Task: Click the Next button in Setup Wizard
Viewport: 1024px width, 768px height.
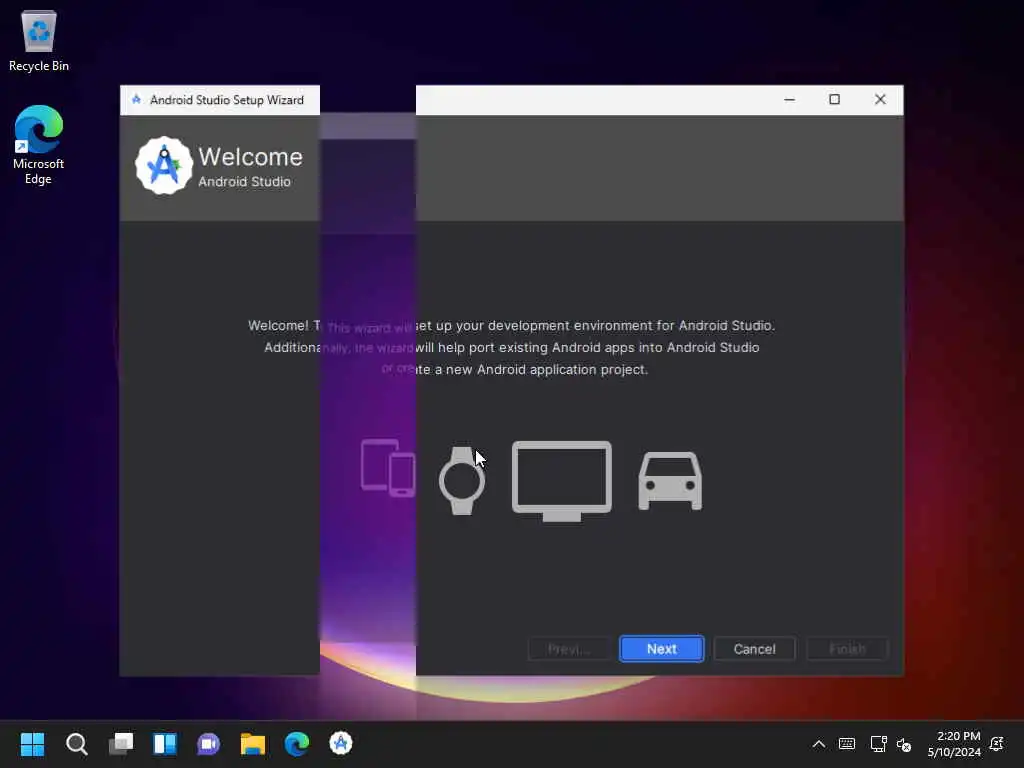Action: (x=661, y=648)
